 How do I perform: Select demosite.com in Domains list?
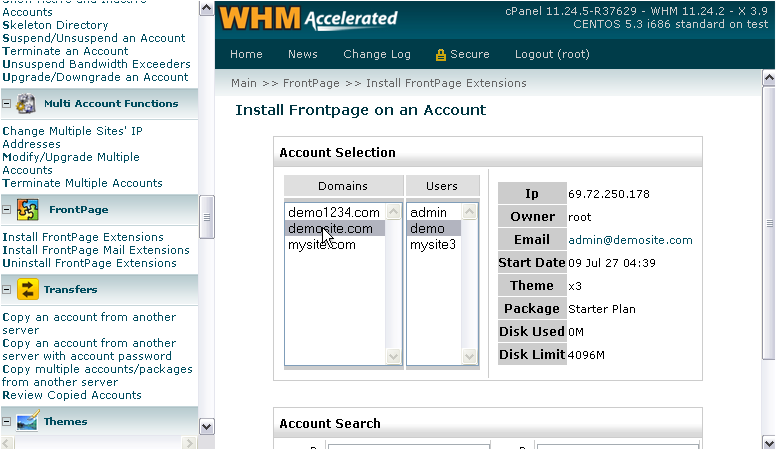[x=335, y=228]
